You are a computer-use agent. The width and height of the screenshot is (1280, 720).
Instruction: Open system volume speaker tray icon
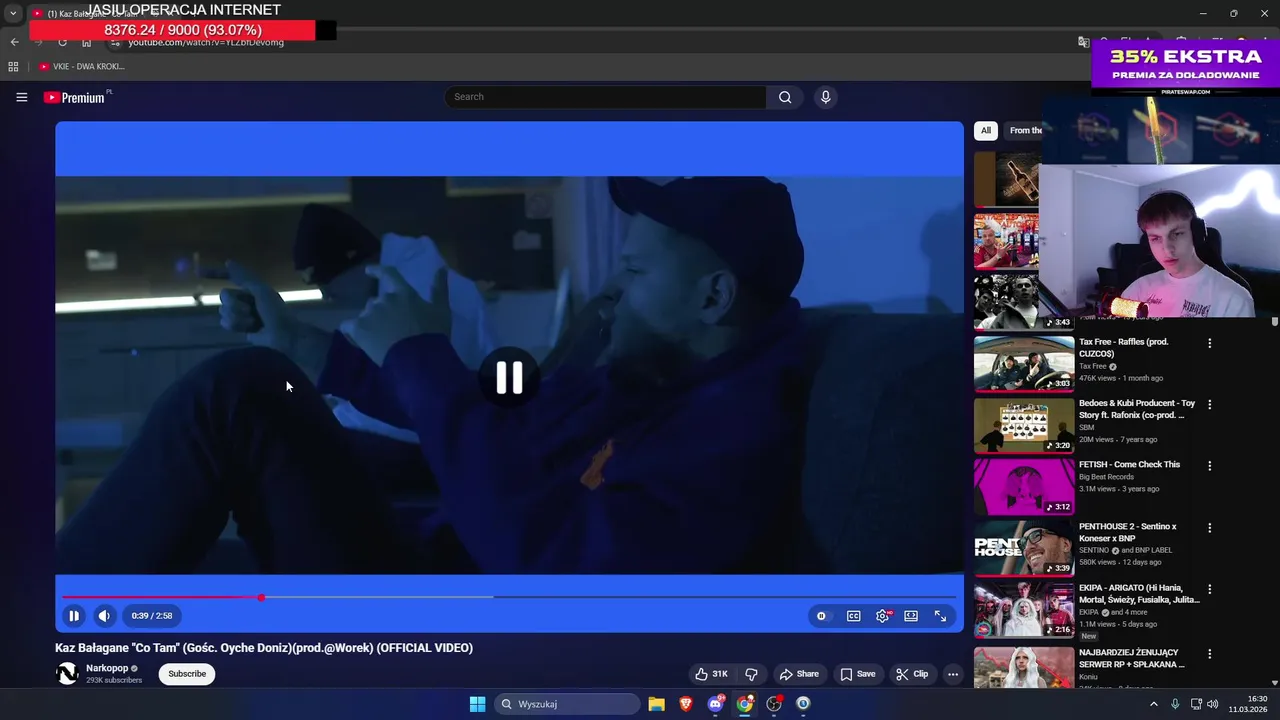(1213, 704)
